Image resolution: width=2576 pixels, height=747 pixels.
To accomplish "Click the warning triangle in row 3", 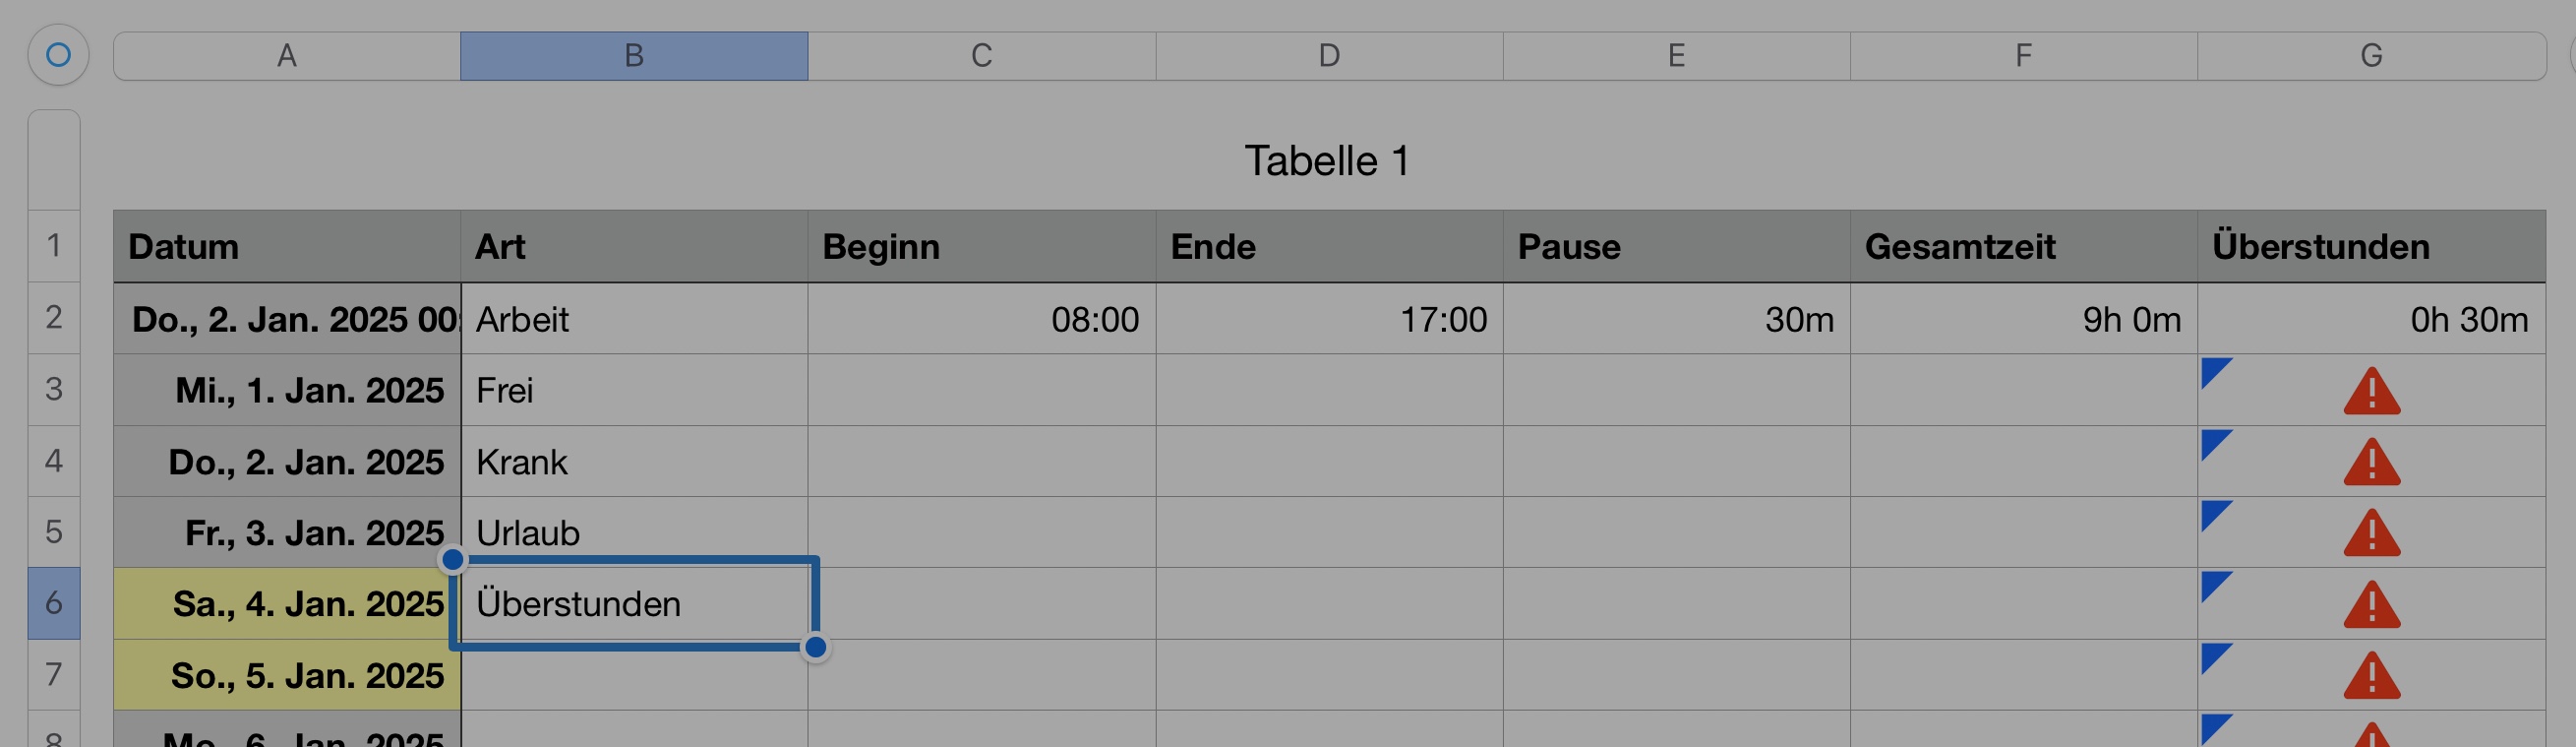I will (2371, 392).
